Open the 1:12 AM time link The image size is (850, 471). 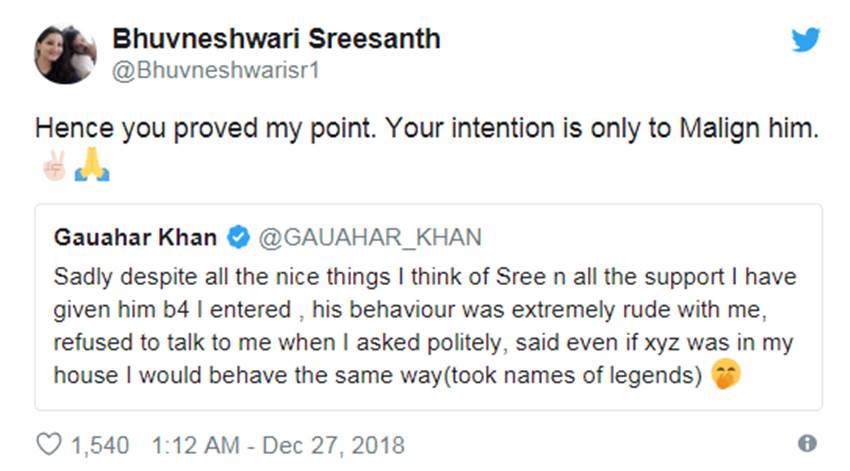coord(196,445)
